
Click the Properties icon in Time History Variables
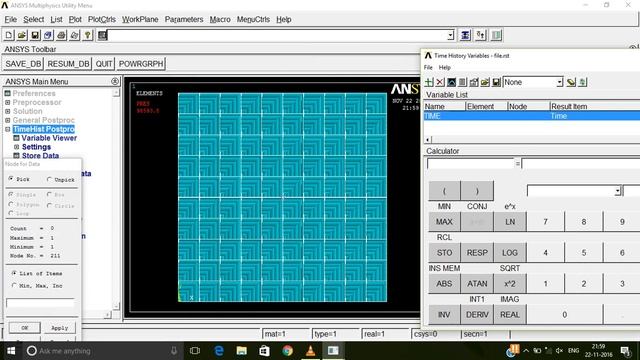474,82
